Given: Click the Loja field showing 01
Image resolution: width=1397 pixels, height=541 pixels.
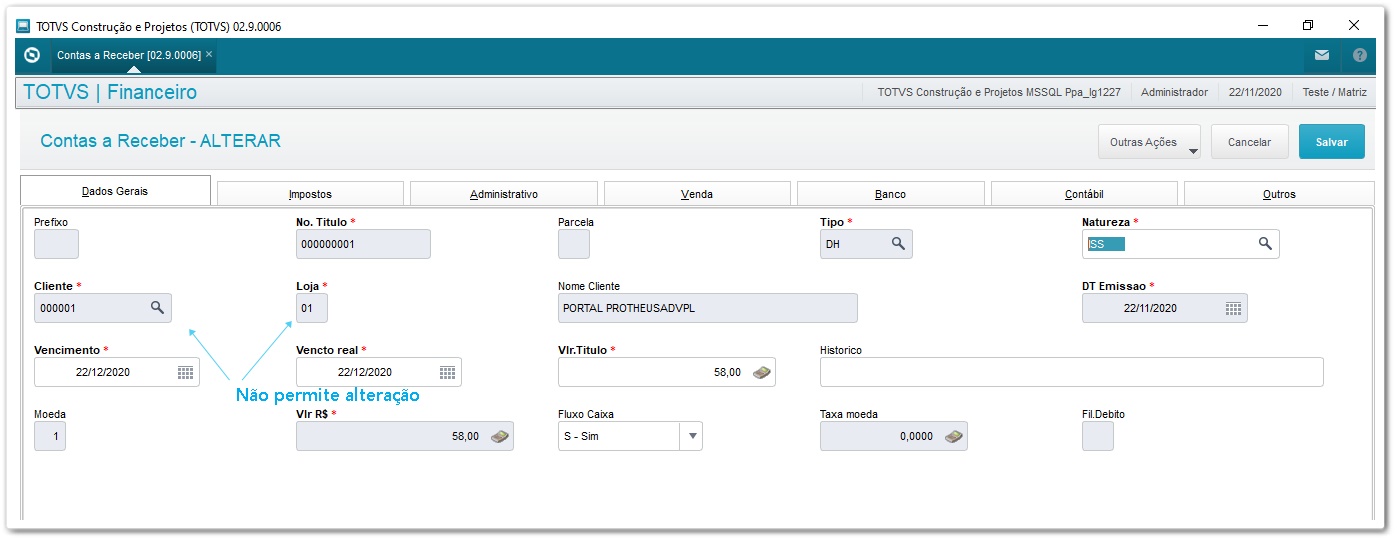Looking at the screenshot, I should coord(312,308).
